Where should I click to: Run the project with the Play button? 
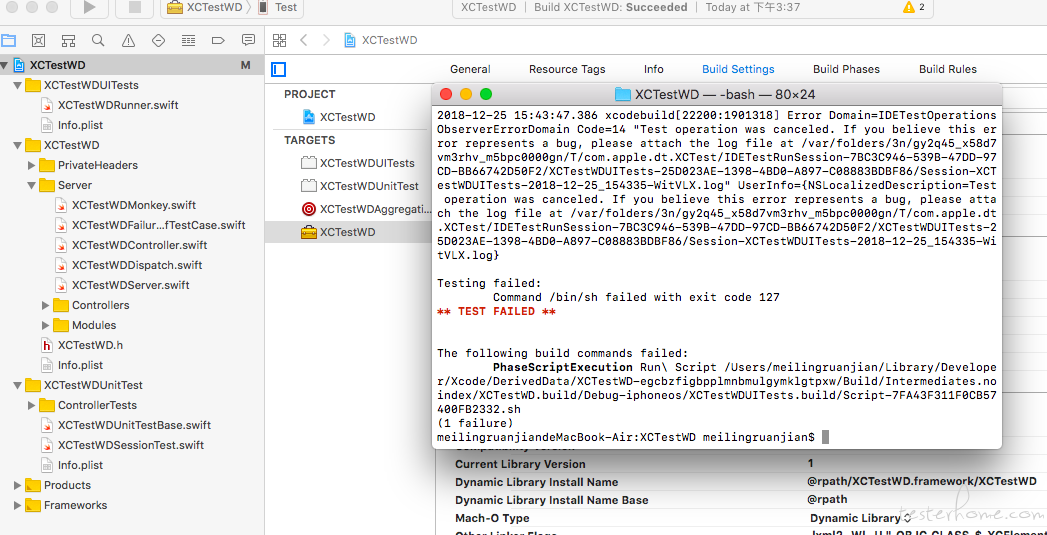point(89,8)
